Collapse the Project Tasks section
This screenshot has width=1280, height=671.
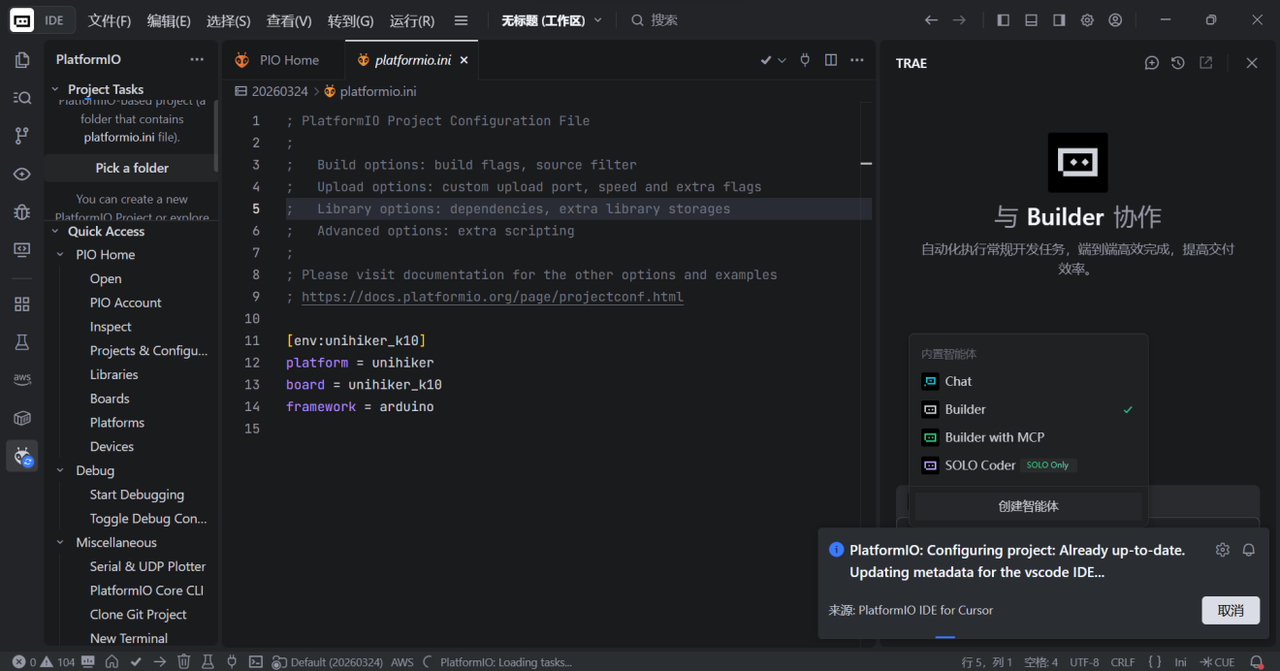click(x=56, y=89)
